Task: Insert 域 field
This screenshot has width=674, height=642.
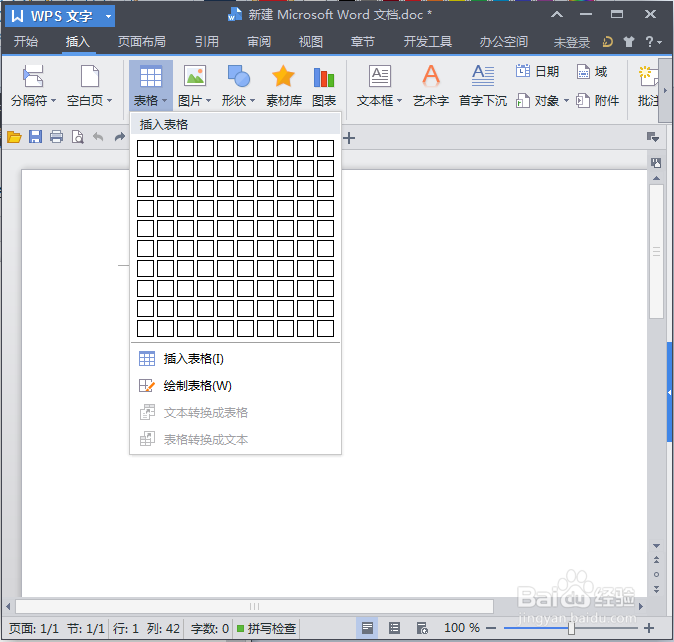Action: click(592, 71)
